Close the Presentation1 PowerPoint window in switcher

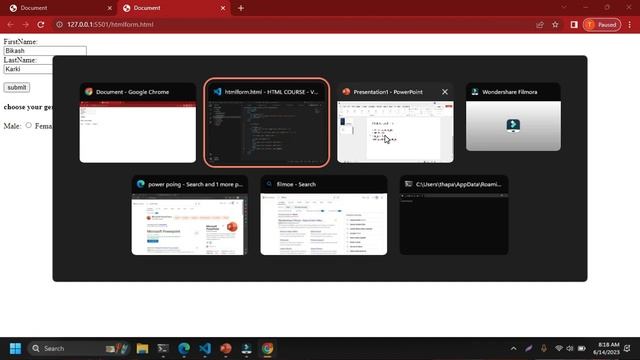(445, 92)
